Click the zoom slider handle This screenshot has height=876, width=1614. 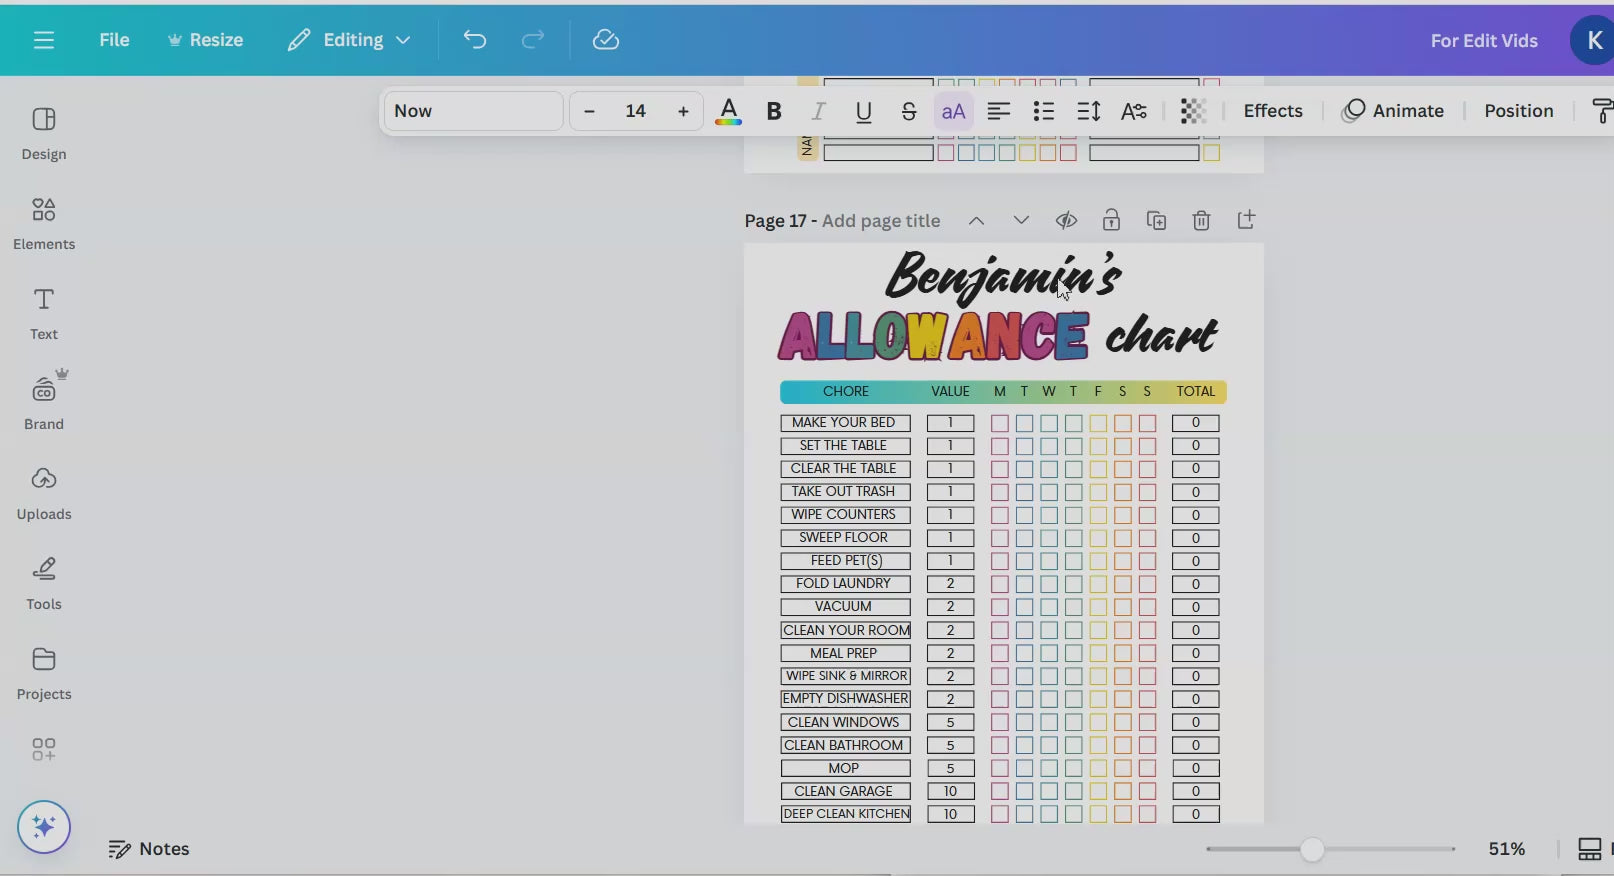tap(1312, 850)
